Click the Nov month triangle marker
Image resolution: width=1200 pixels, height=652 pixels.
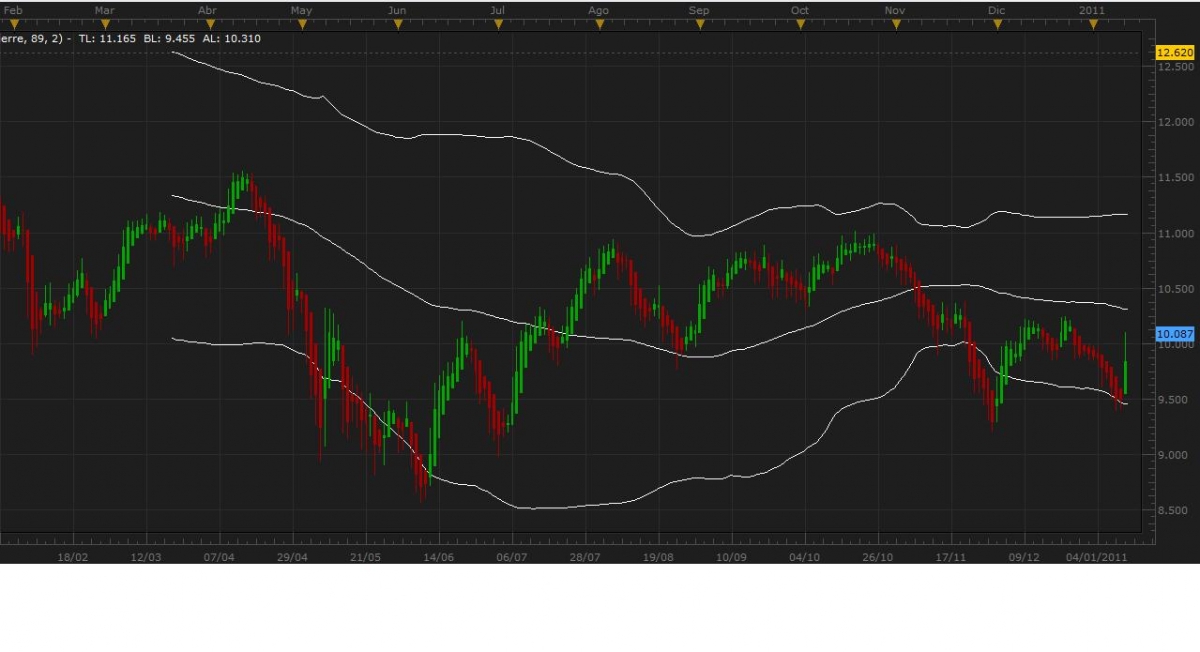tap(895, 23)
